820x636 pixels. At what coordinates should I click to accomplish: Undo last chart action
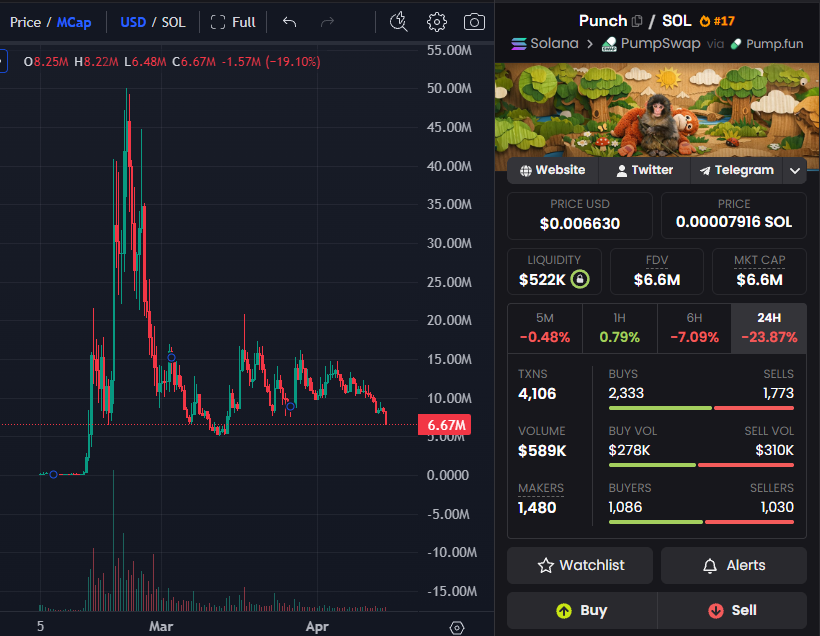289,22
